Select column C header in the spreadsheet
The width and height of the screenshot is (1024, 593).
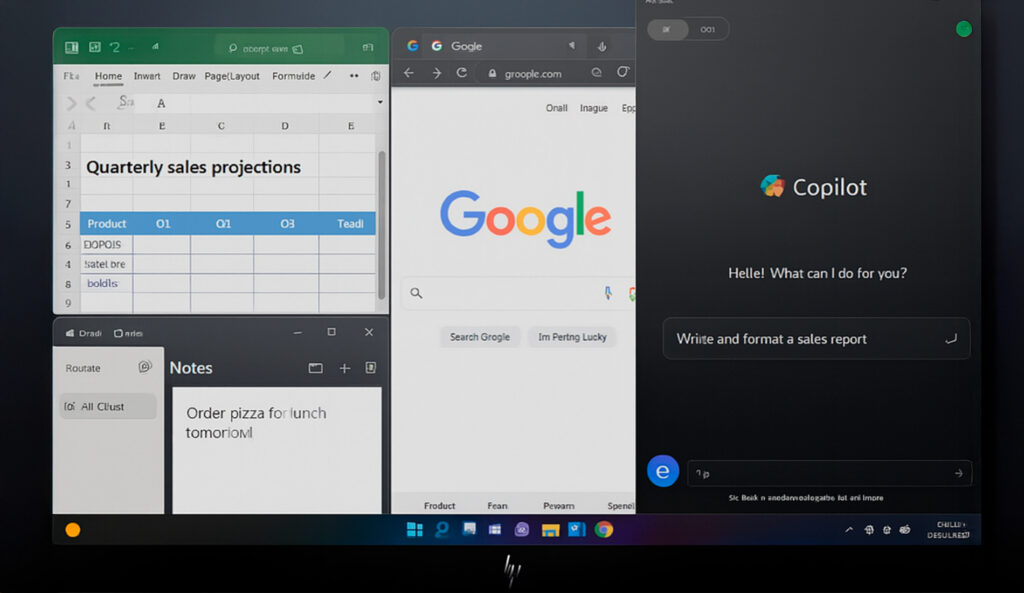pyautogui.click(x=221, y=126)
